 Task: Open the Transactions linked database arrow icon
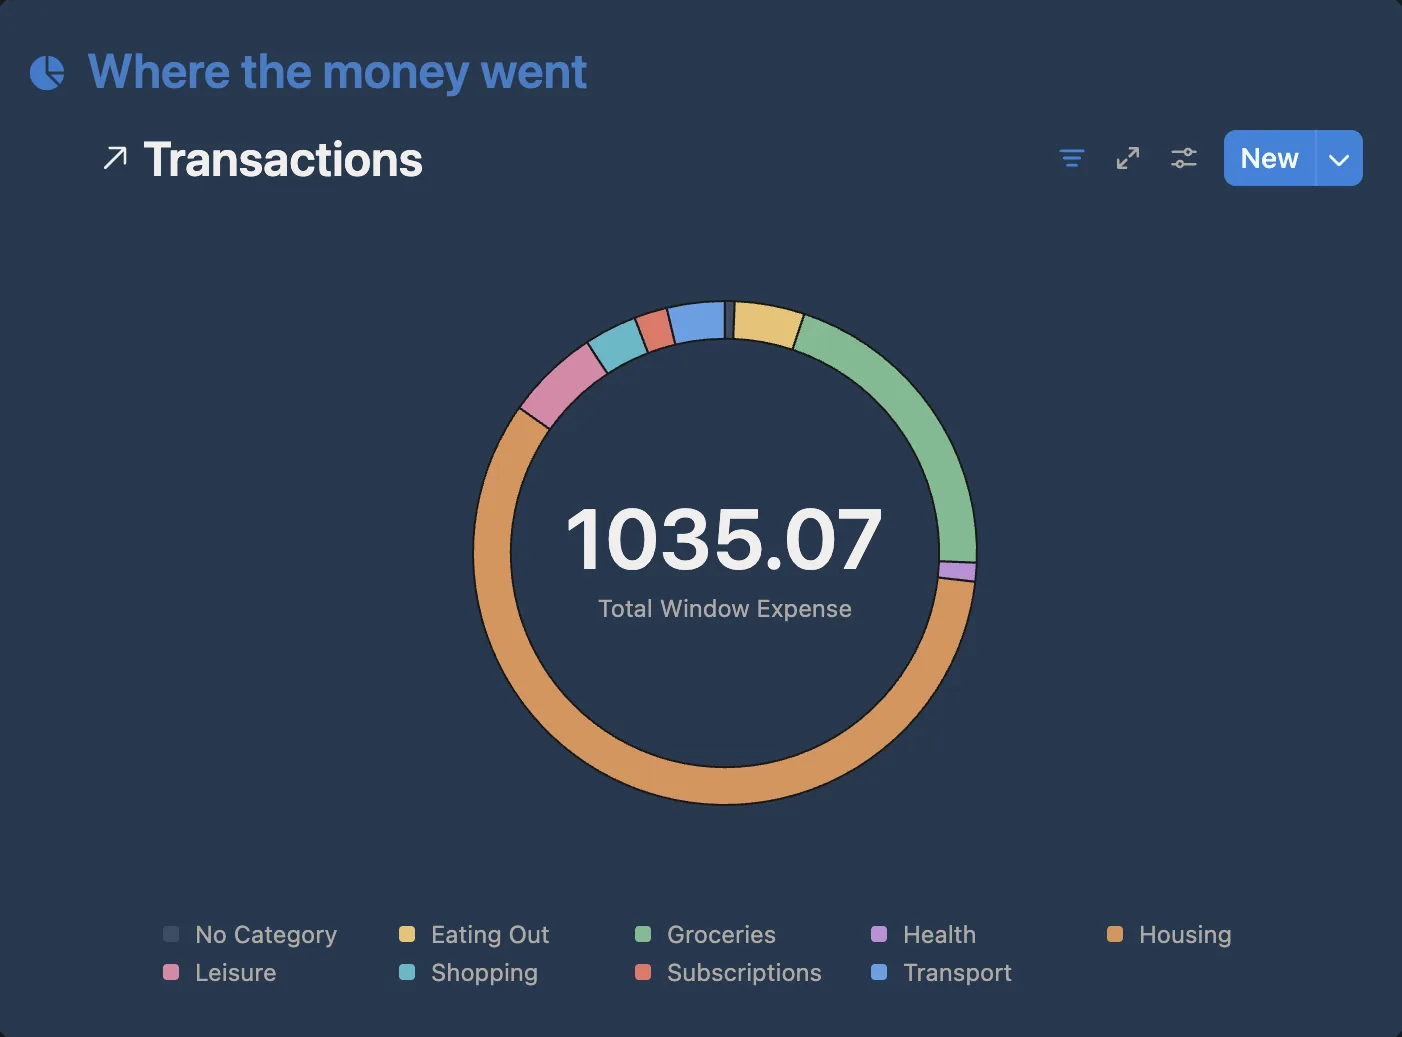point(115,158)
